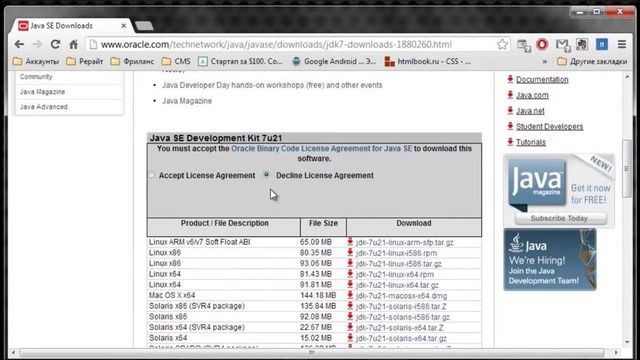Open the Стартап за $100 bookmark
The width and height of the screenshot is (640, 360).
240,61
